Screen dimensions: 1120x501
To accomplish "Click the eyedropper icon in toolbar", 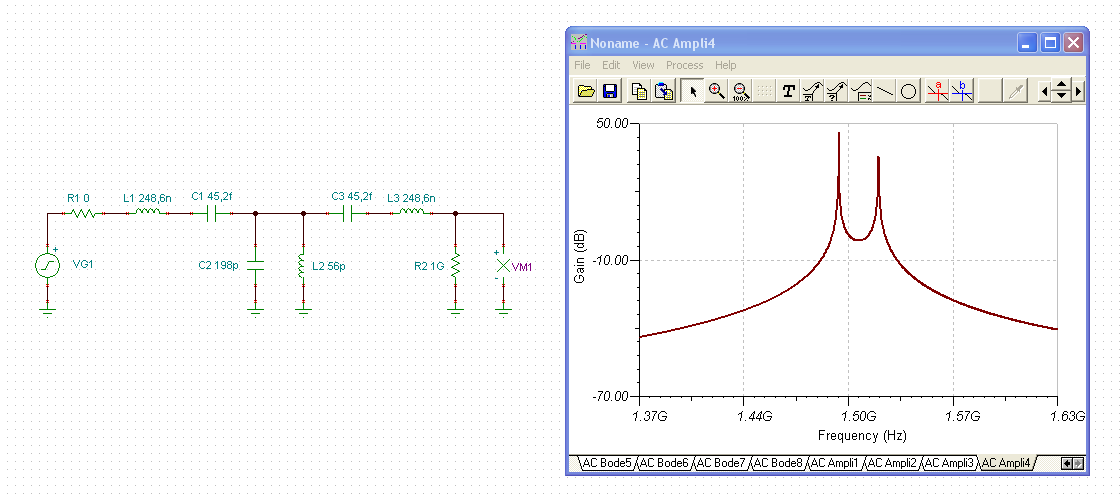I will pos(1015,91).
